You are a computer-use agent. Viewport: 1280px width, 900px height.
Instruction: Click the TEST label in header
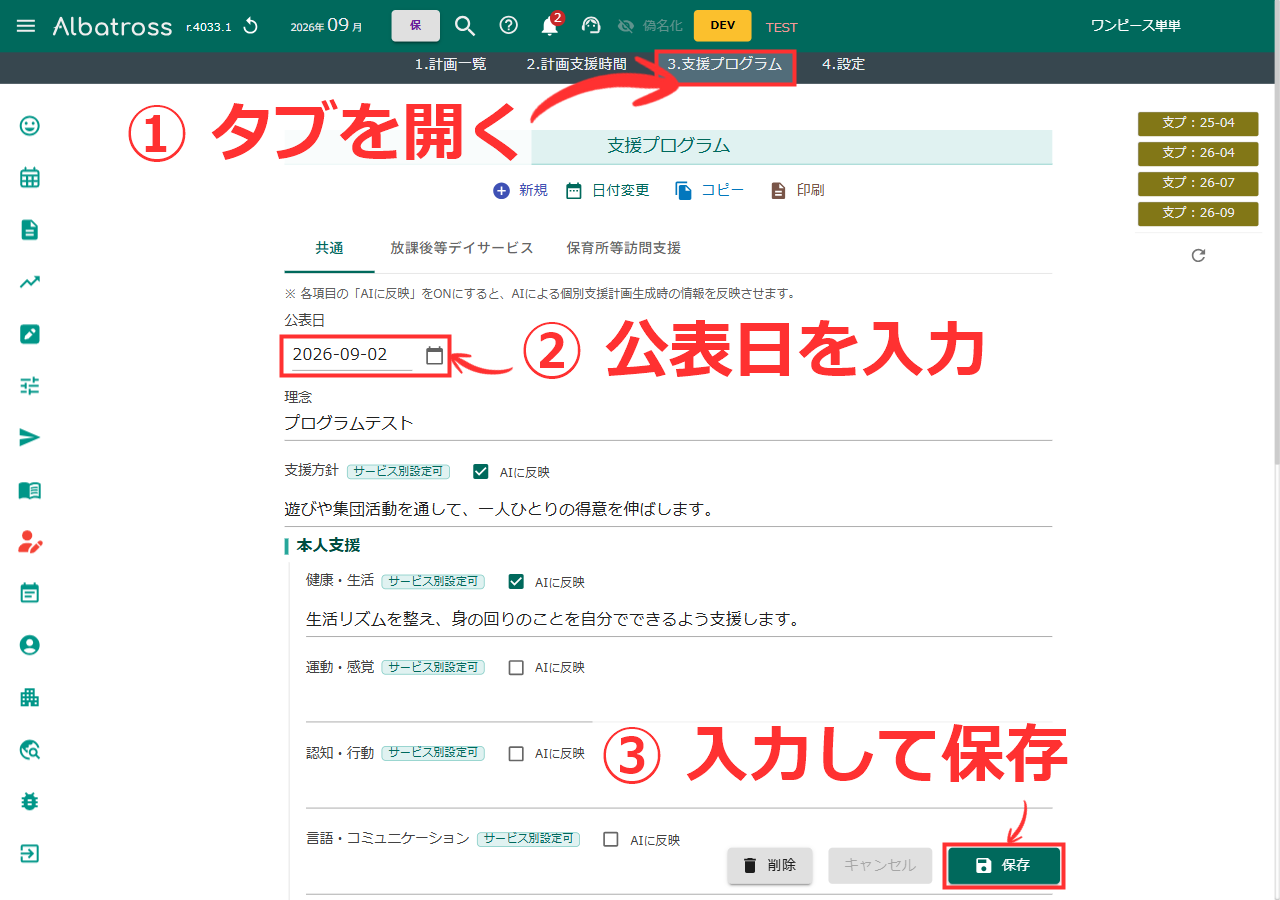781,27
